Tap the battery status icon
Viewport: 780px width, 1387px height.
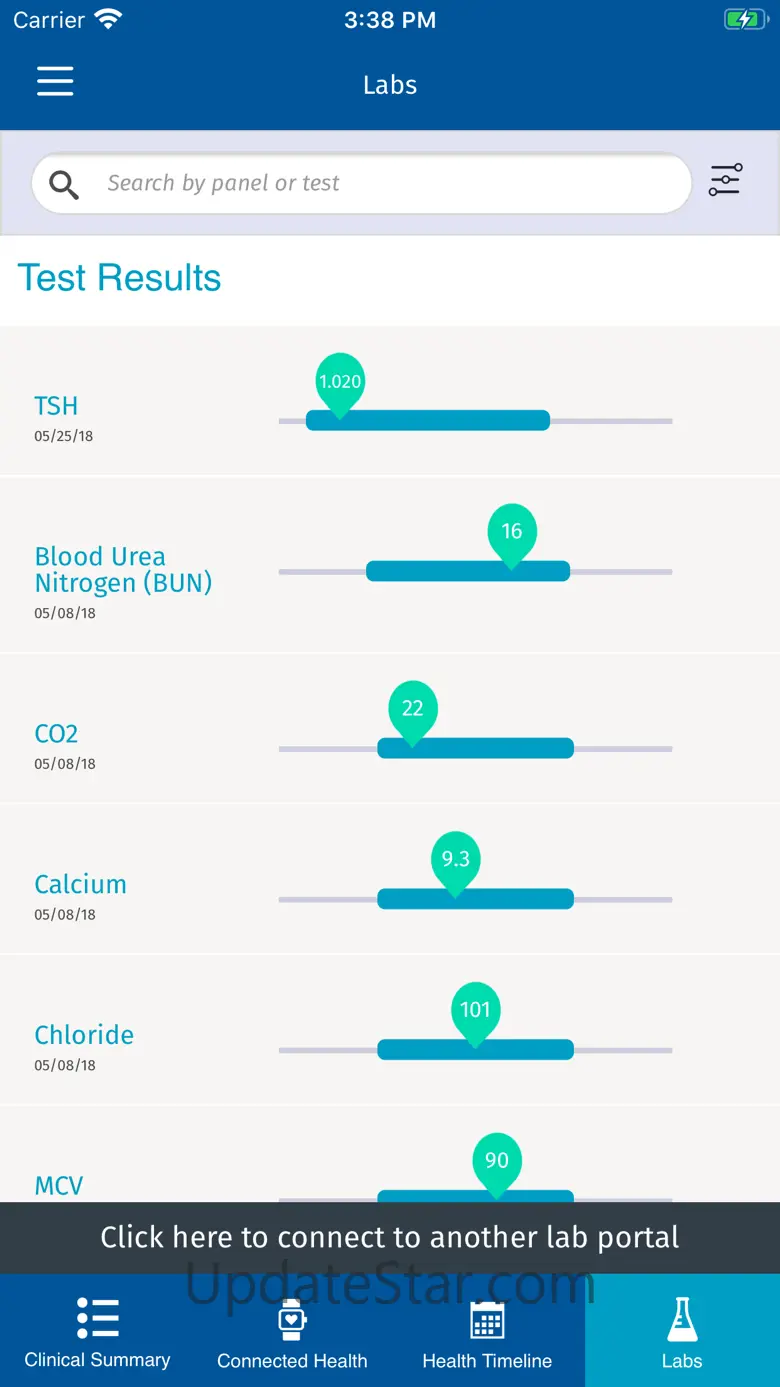click(x=745, y=20)
